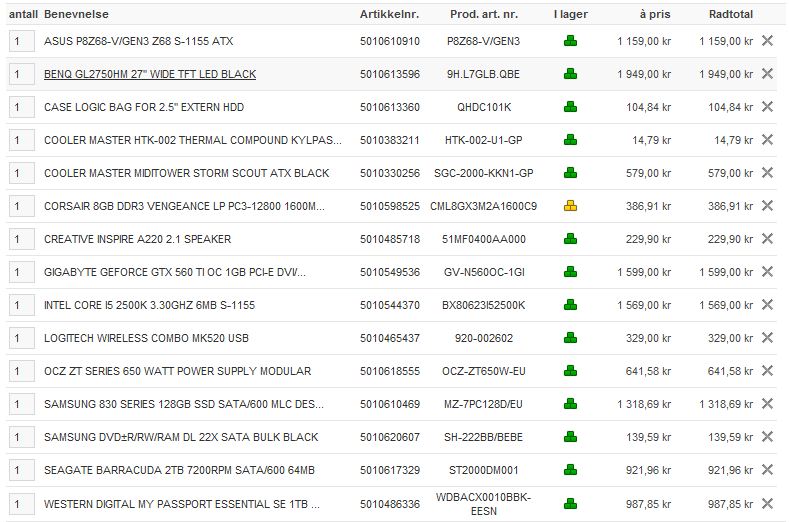Click the Radtotal column header

click(731, 14)
